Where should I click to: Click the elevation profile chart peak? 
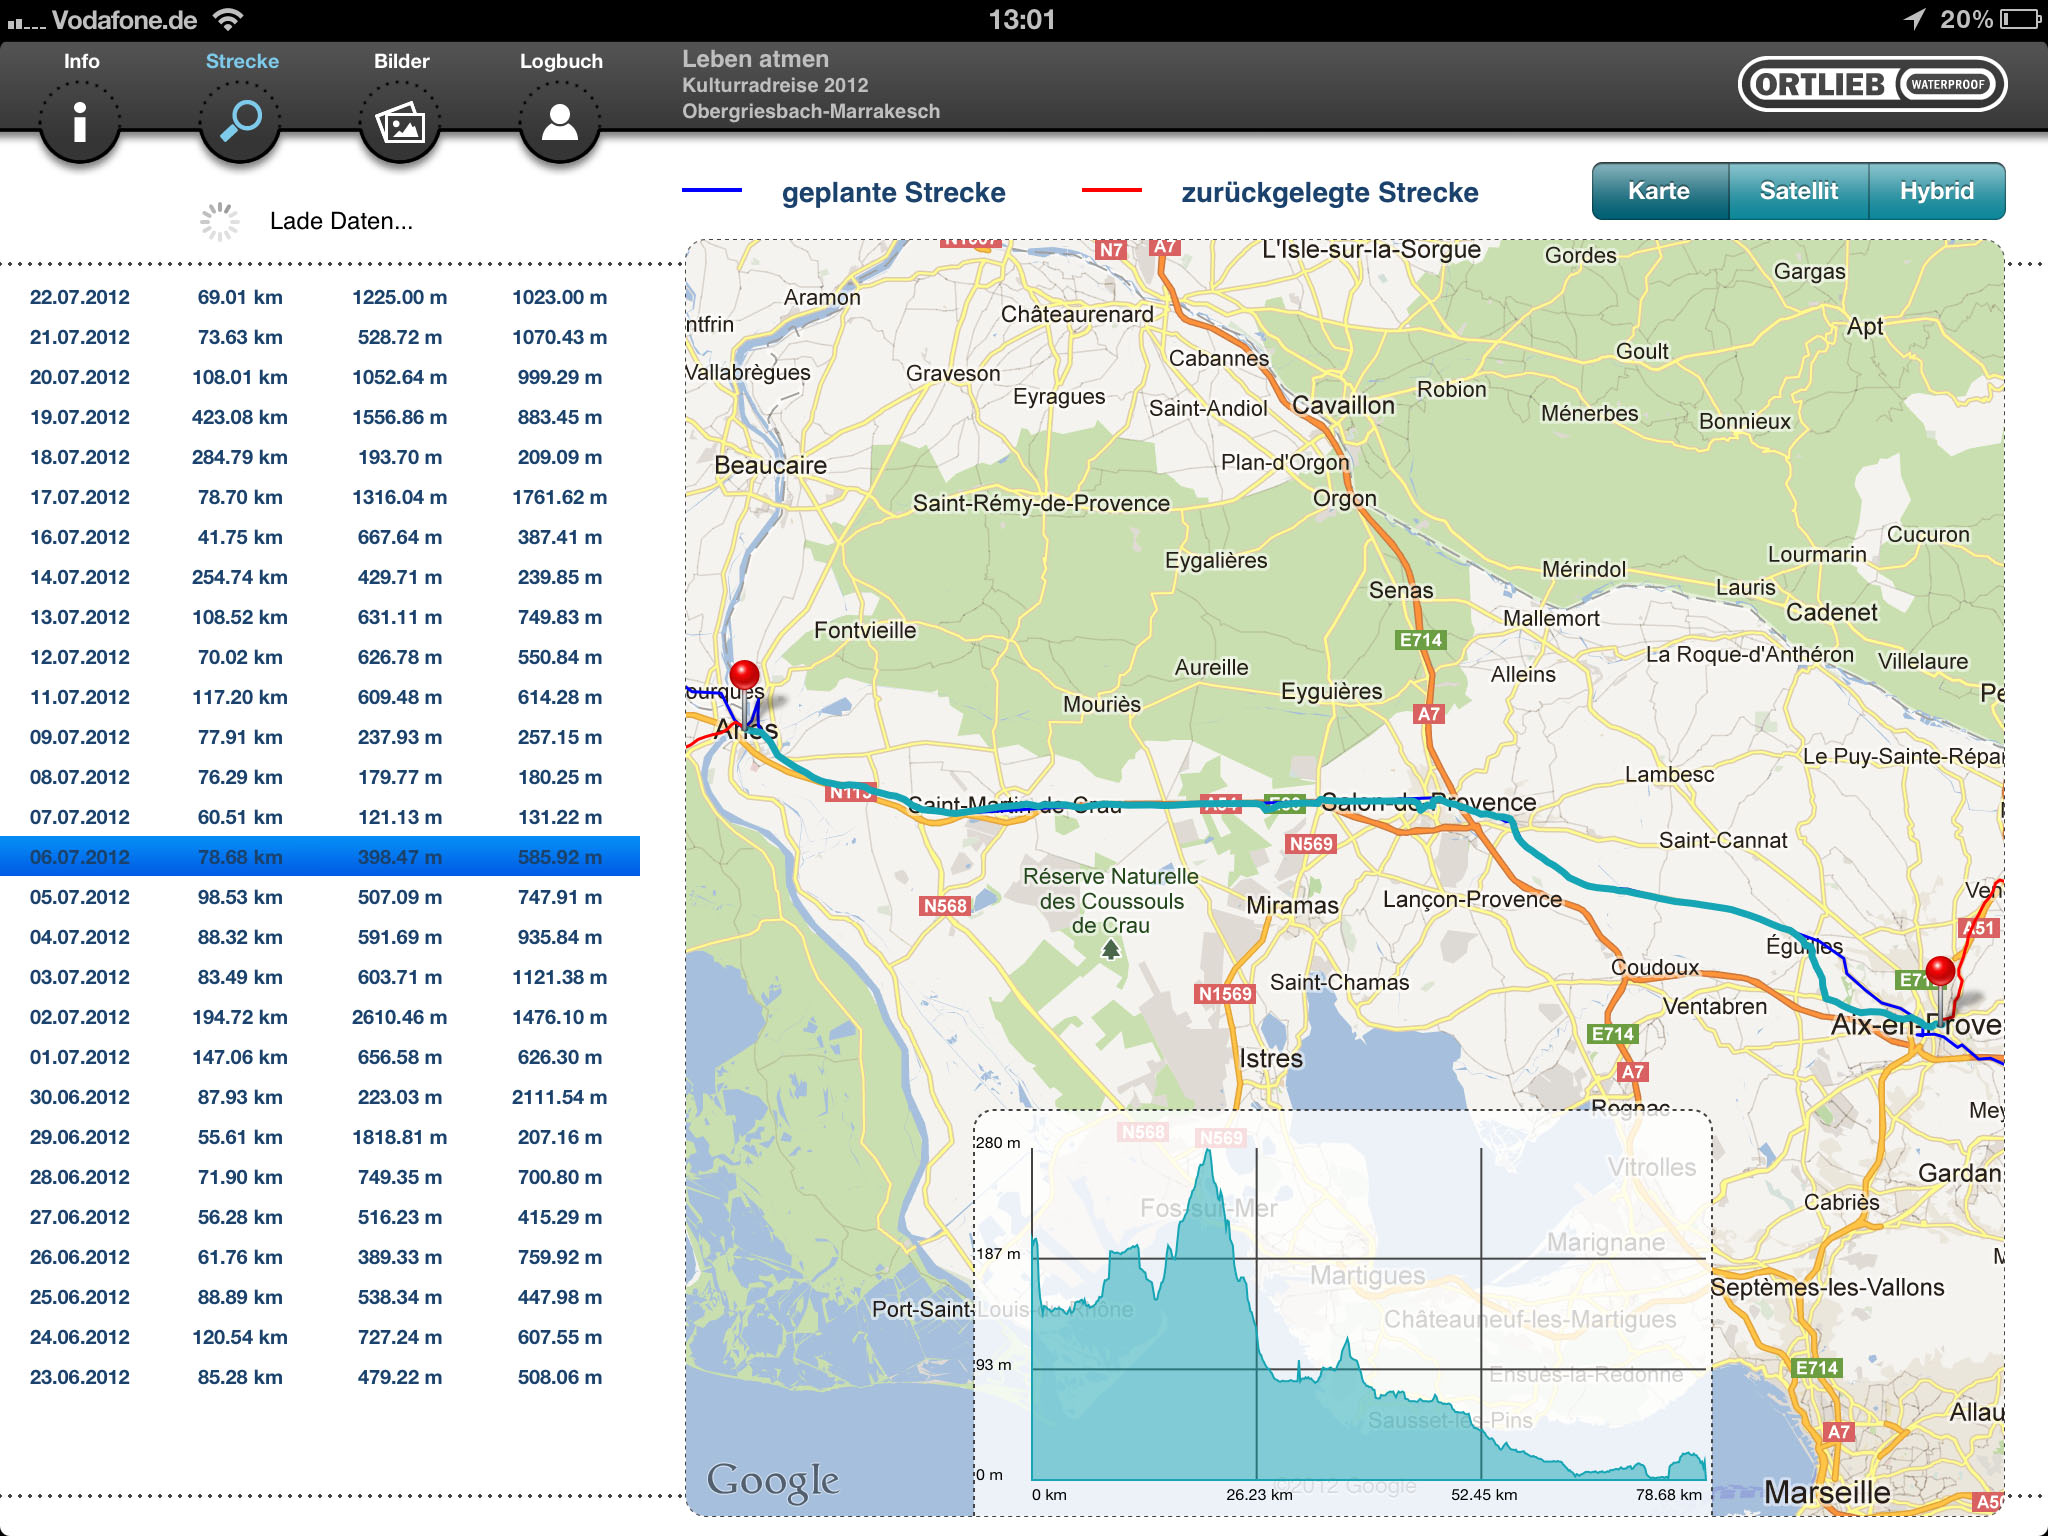(x=1209, y=1156)
